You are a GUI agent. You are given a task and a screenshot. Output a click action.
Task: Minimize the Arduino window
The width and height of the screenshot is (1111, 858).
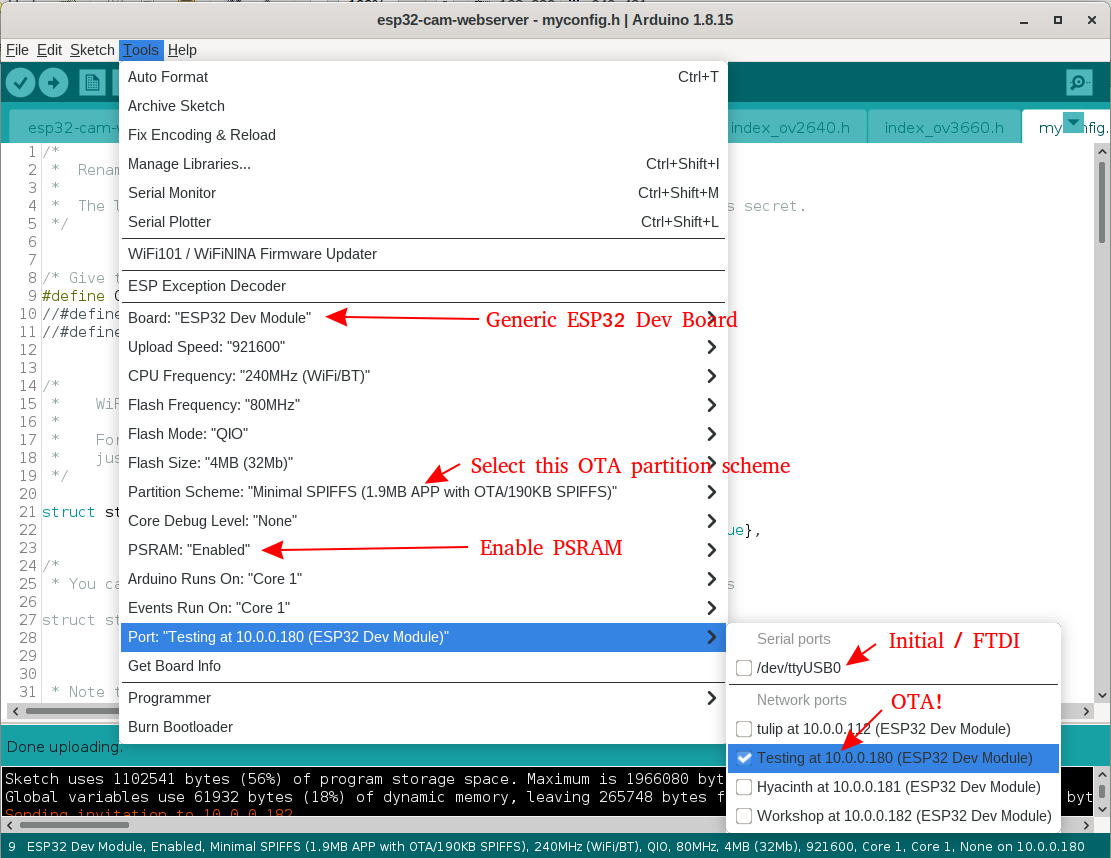[1024, 21]
